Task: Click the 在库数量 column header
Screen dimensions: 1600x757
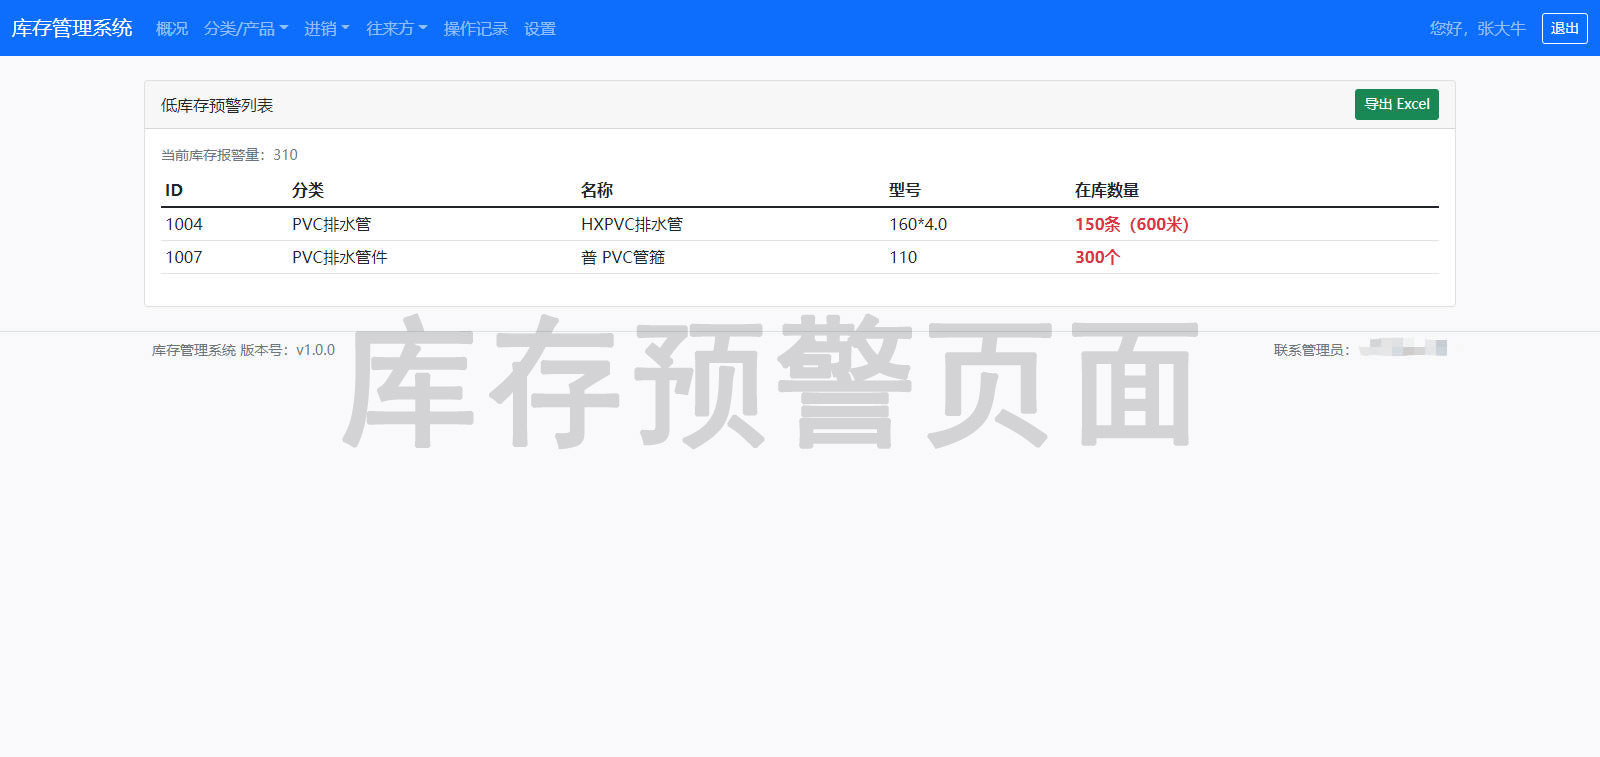Action: click(1107, 190)
